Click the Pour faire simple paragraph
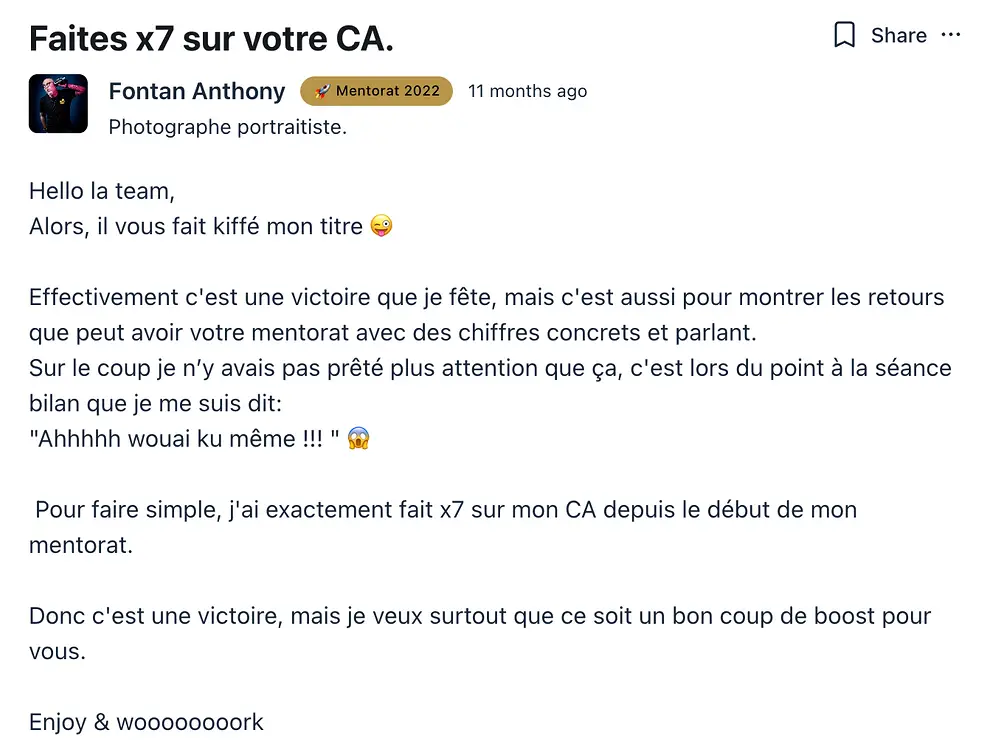The height and width of the screenshot is (742, 990). 443,527
